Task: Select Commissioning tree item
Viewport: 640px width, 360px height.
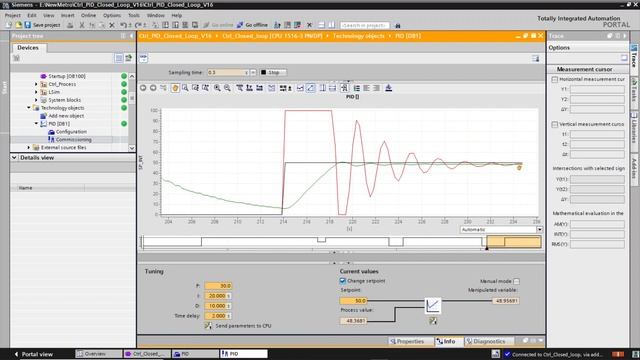Action: coord(73,140)
